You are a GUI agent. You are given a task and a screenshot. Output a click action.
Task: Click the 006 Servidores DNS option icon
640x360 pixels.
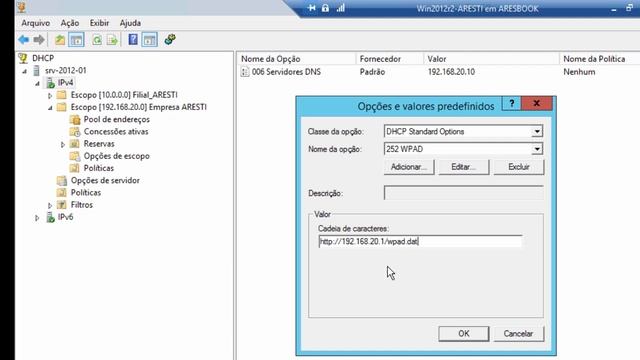[x=244, y=72]
